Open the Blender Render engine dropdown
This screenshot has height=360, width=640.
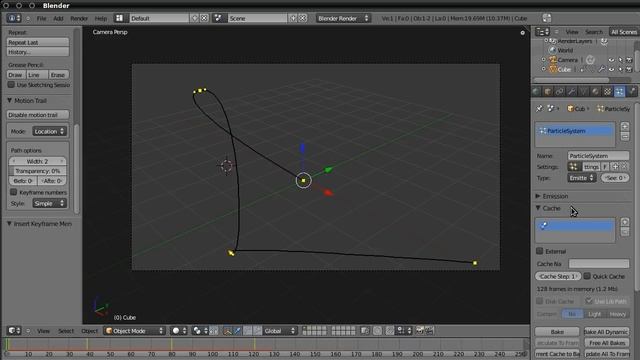[343, 18]
